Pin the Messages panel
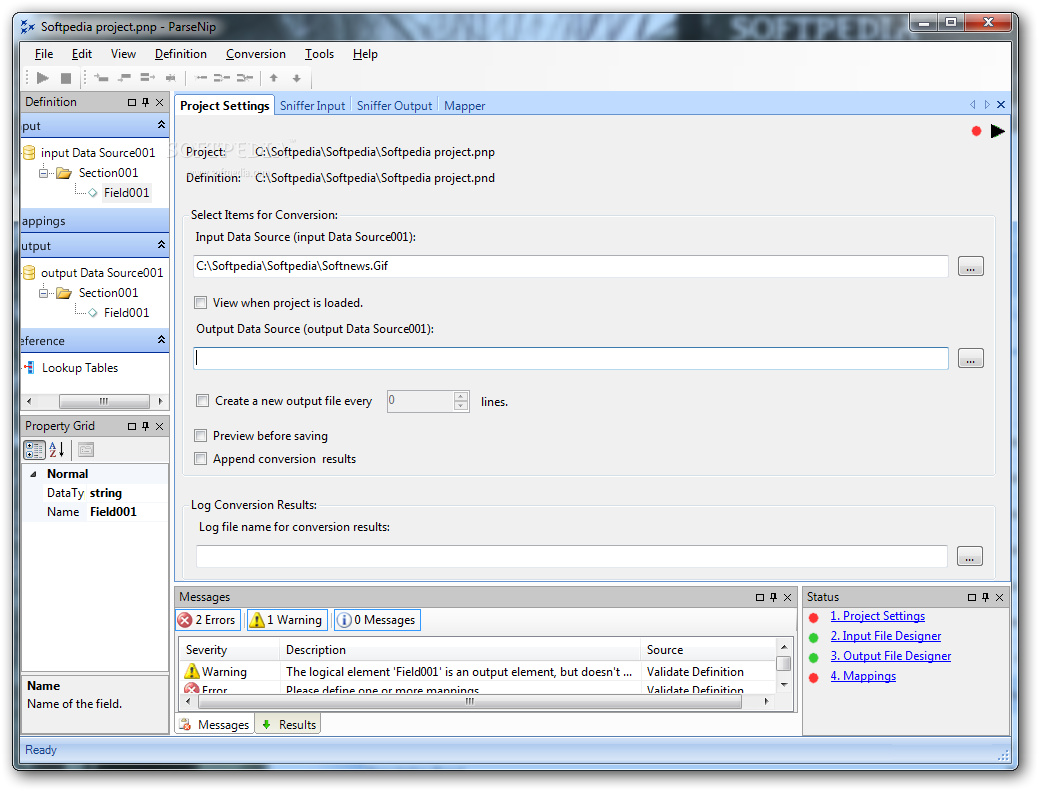This screenshot has width=1039, height=791. click(x=773, y=597)
